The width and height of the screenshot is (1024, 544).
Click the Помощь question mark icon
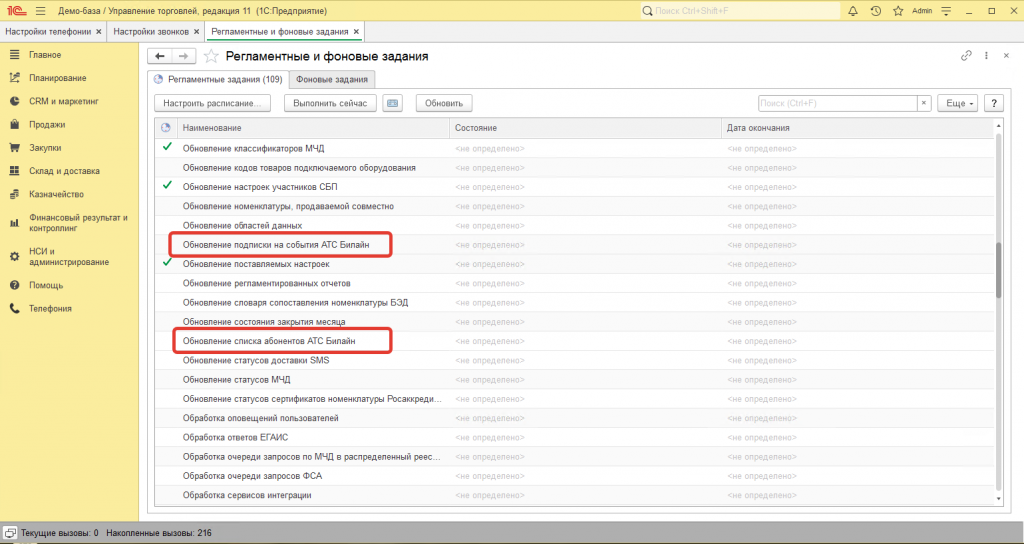(x=14, y=285)
